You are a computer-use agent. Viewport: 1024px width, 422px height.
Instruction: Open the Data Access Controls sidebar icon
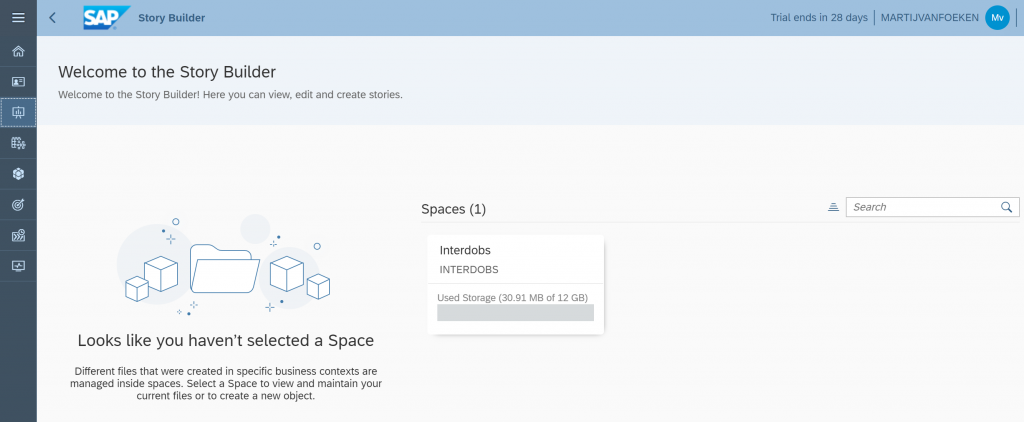tap(18, 235)
